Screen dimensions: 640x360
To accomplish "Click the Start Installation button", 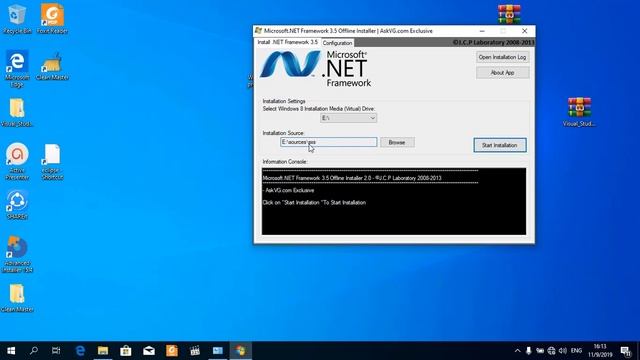I will pyautogui.click(x=500, y=145).
